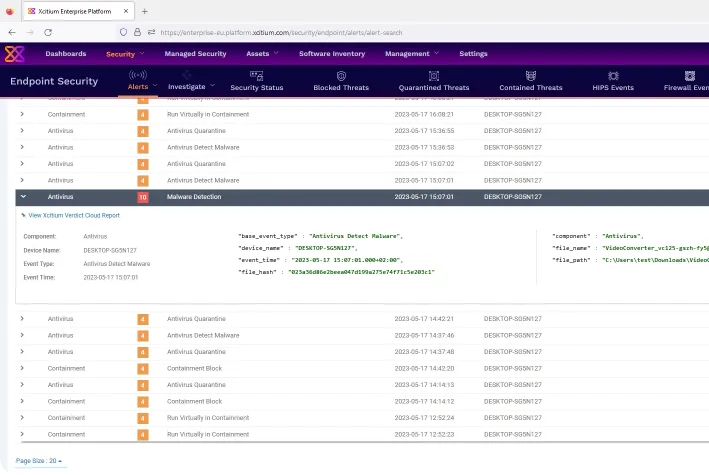Open the Management menu dropdown
The width and height of the screenshot is (709, 475).
[x=412, y=54]
